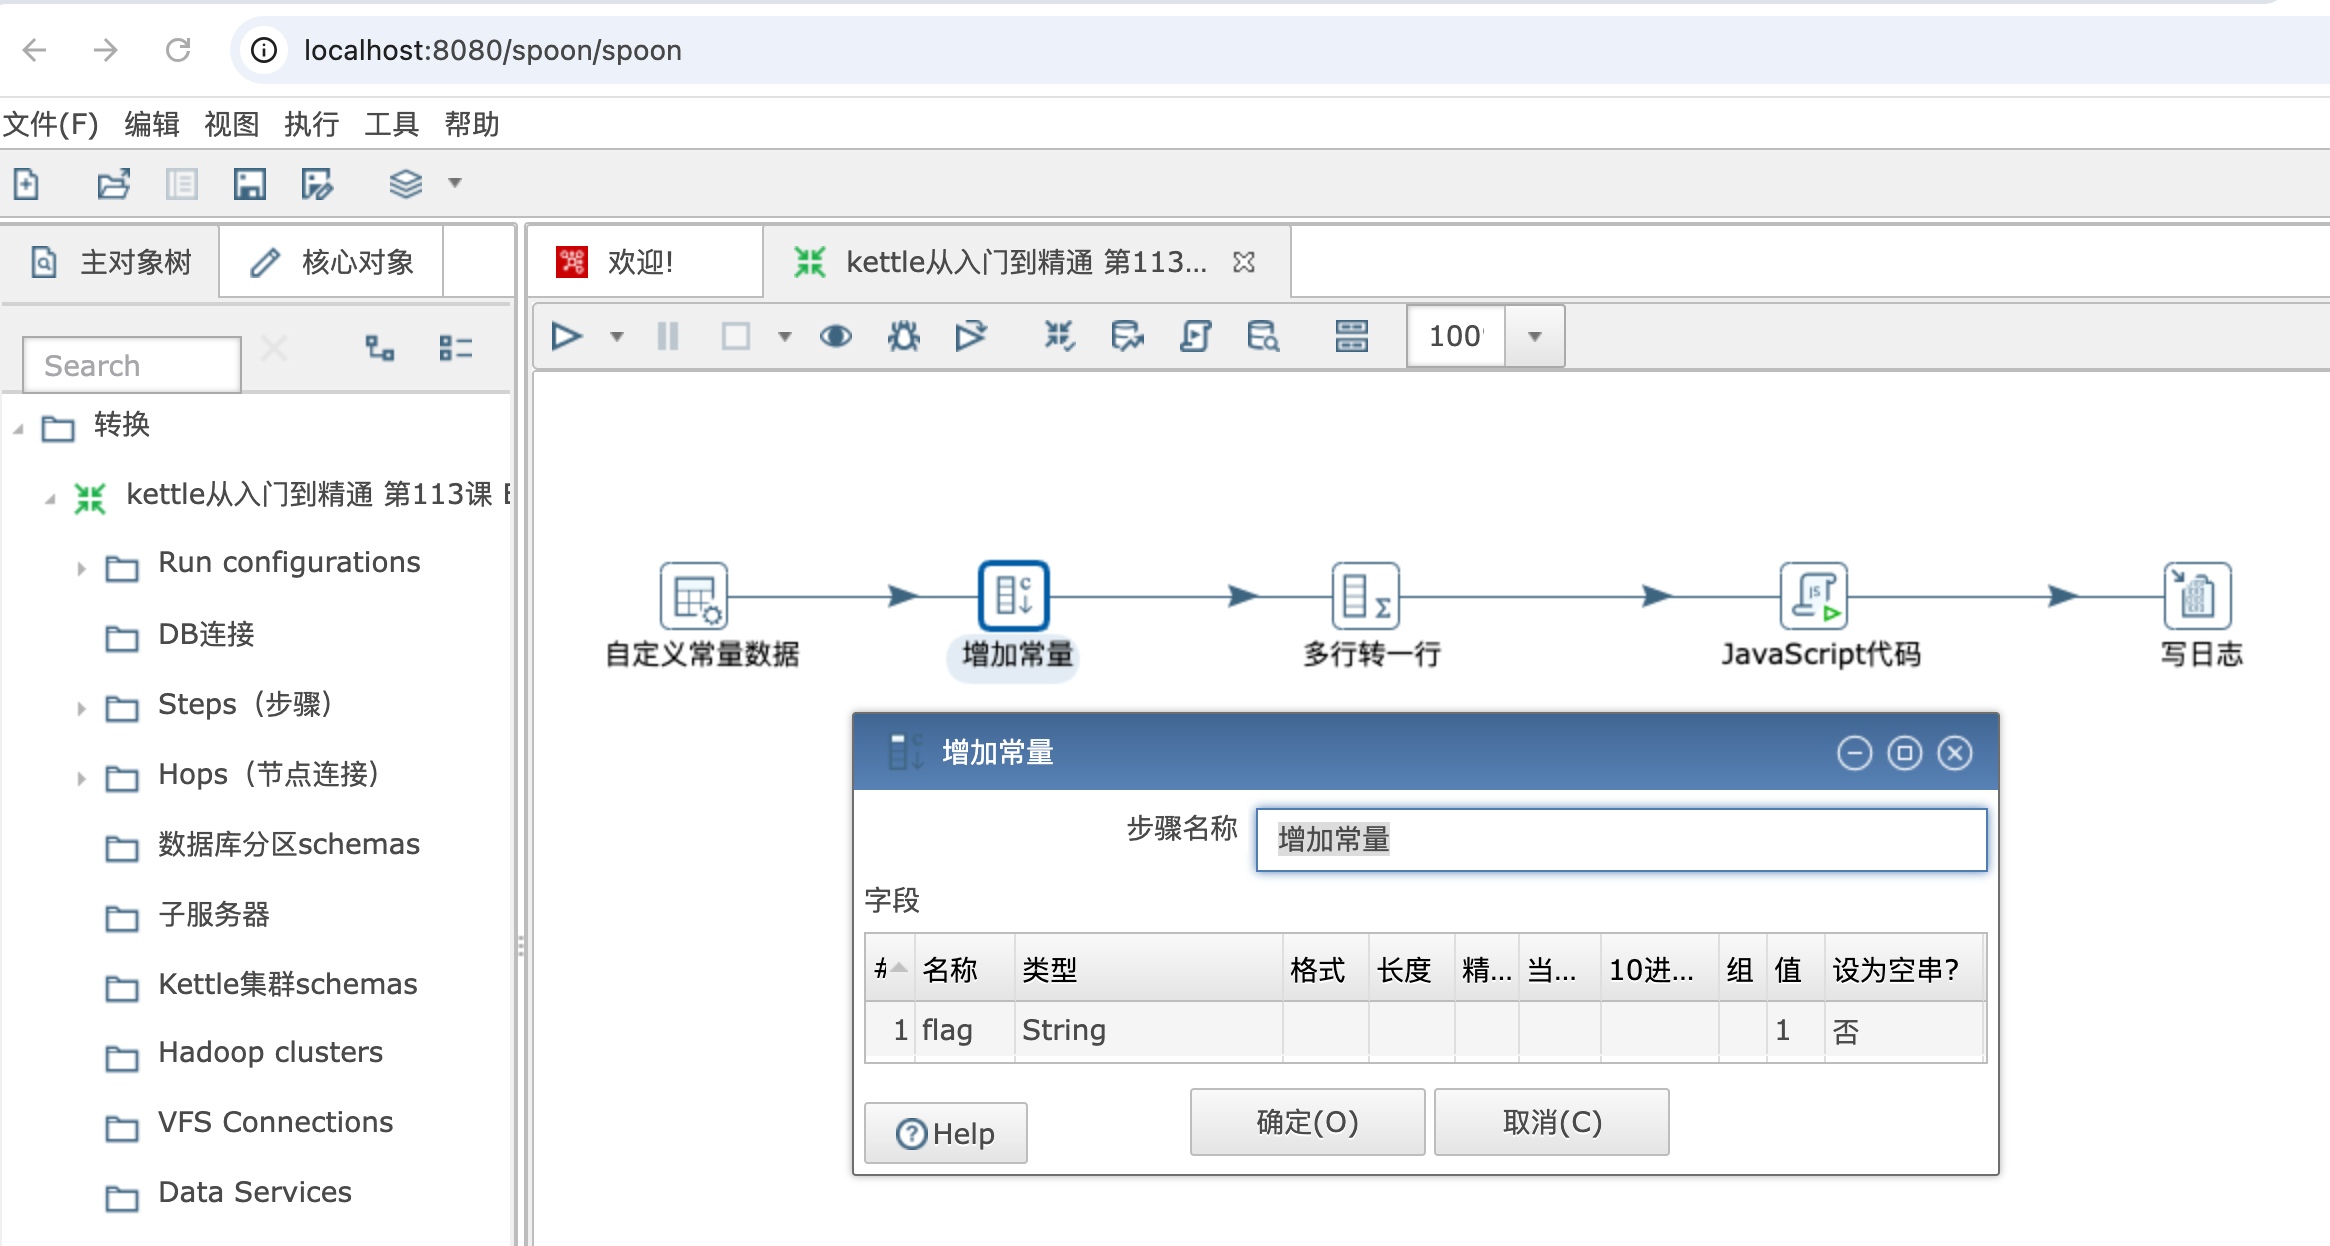Create a new file from the toolbar
The image size is (2330, 1246).
(x=27, y=184)
